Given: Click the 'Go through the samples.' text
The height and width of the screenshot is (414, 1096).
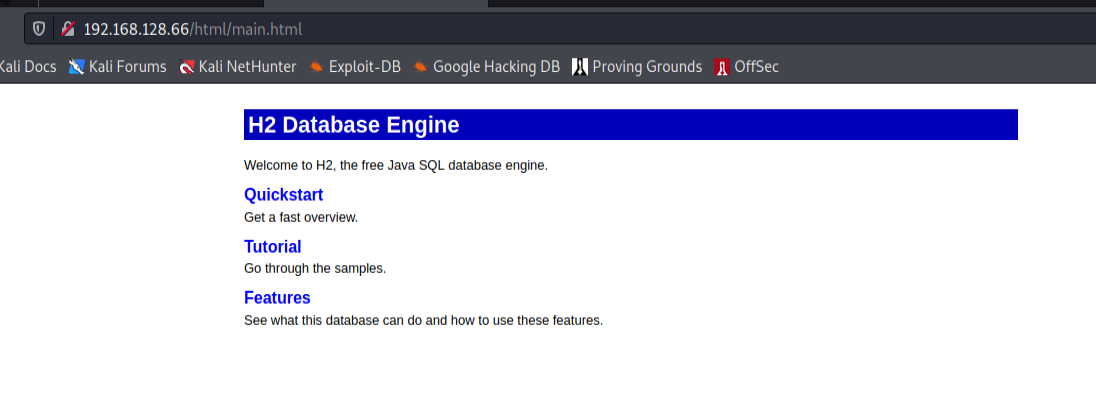Looking at the screenshot, I should pos(315,269).
